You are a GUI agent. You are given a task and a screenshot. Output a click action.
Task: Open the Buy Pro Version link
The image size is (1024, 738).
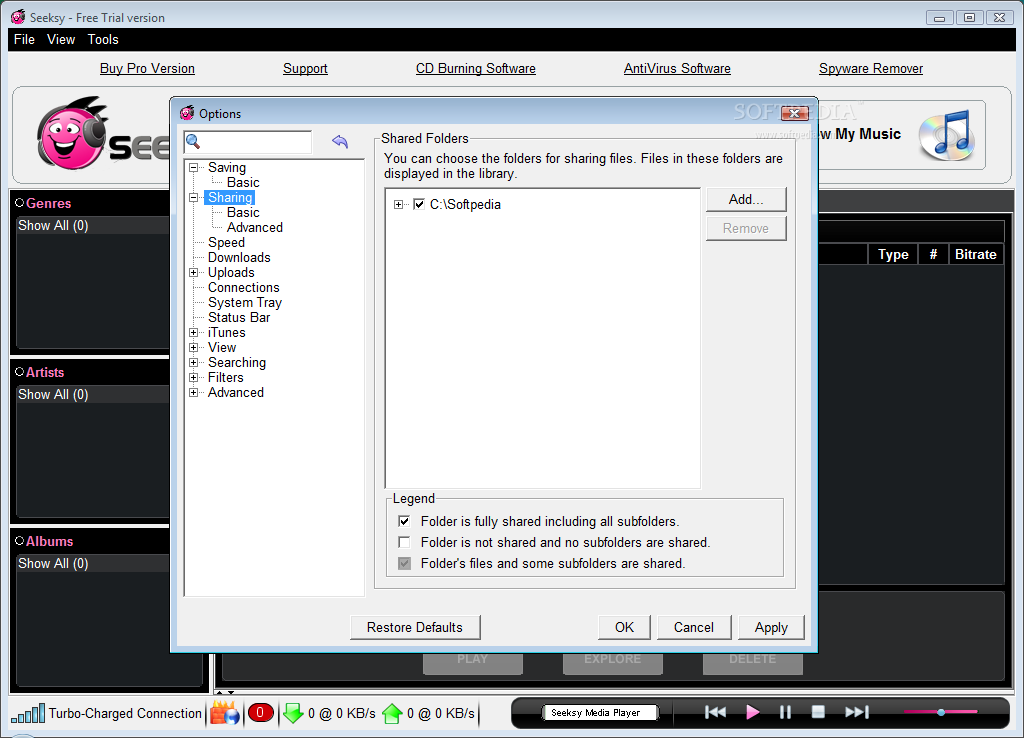tap(147, 68)
